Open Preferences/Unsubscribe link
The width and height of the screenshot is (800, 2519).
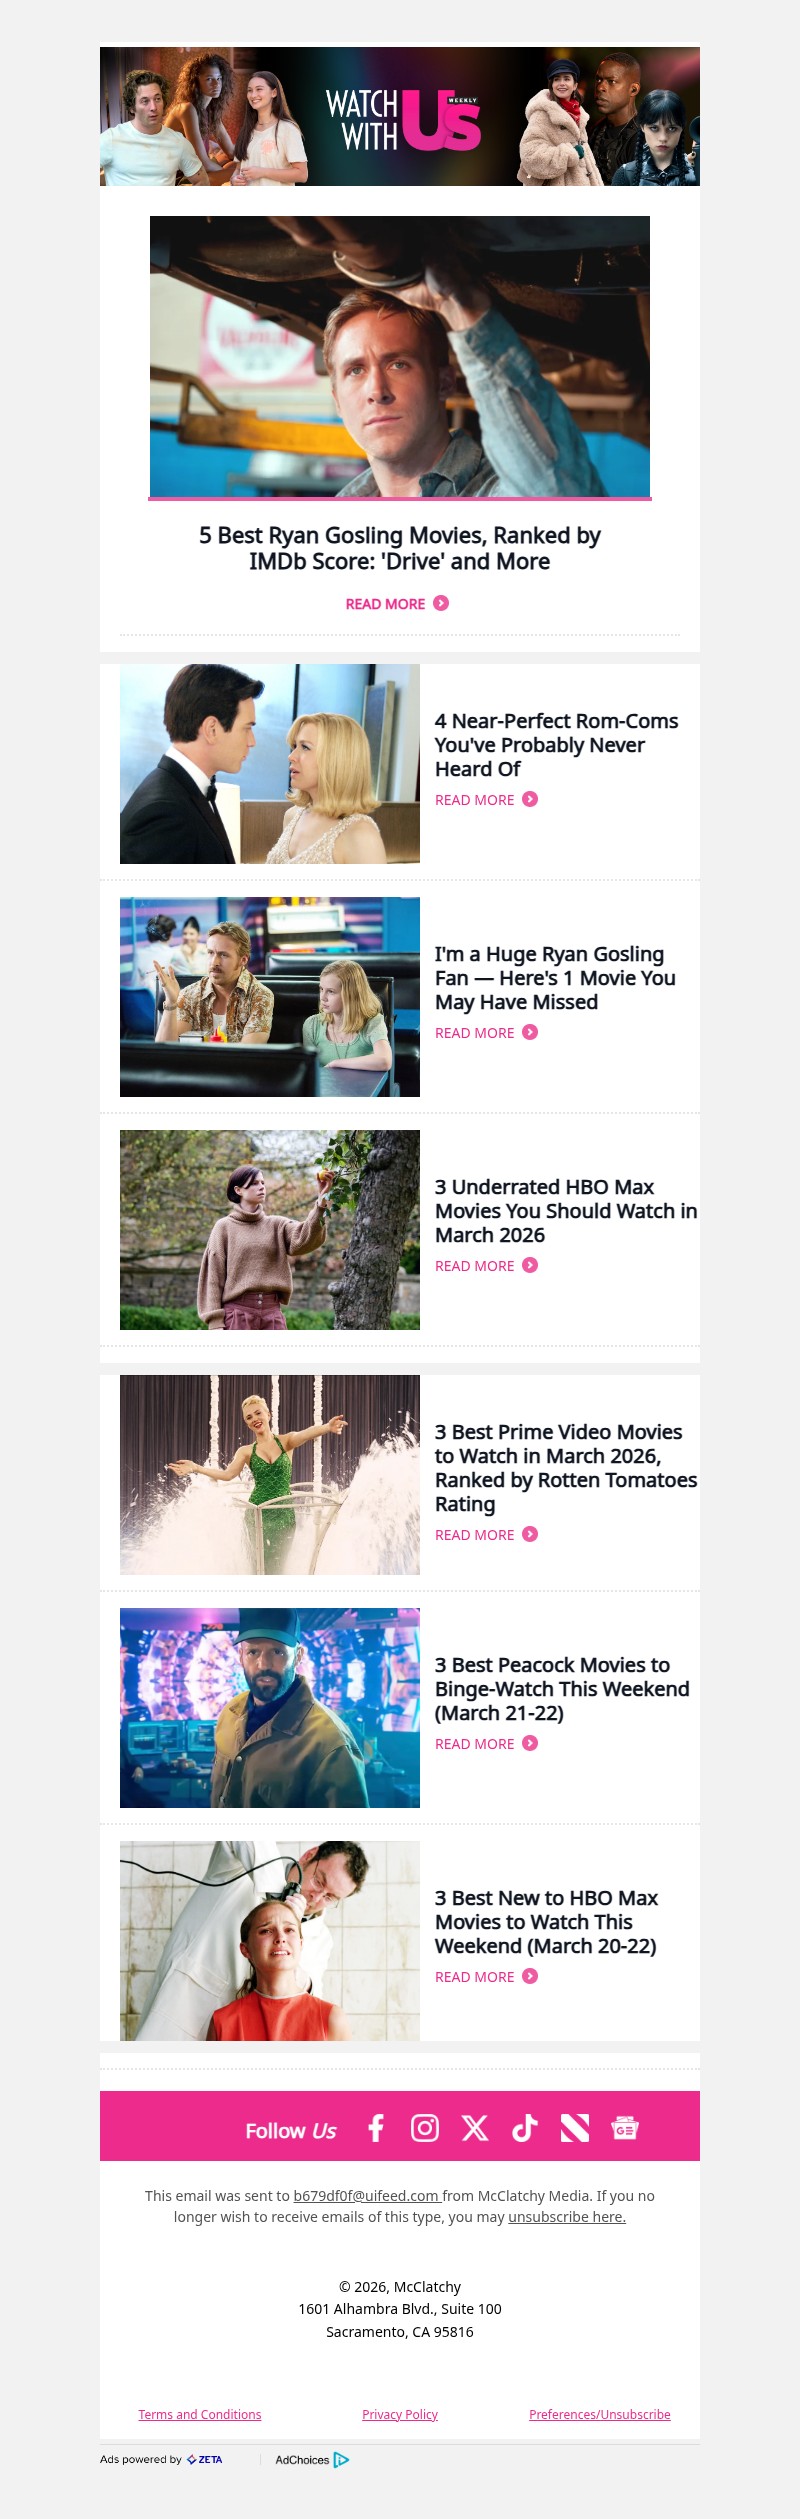click(x=600, y=2414)
